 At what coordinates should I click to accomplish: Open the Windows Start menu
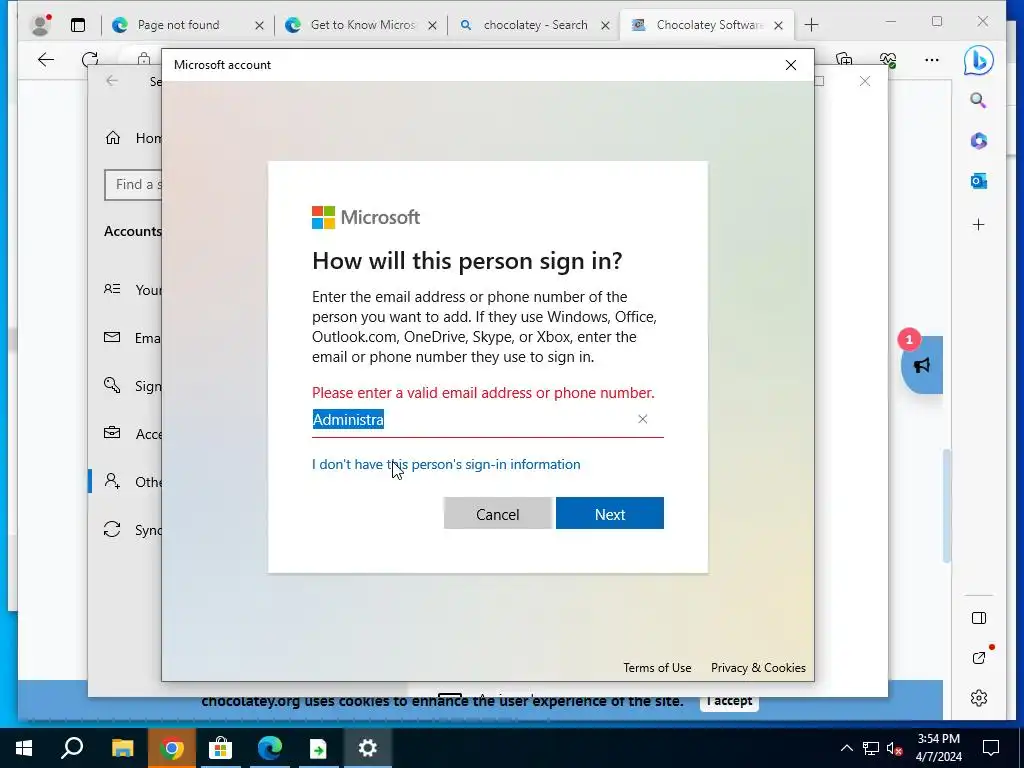(x=24, y=748)
